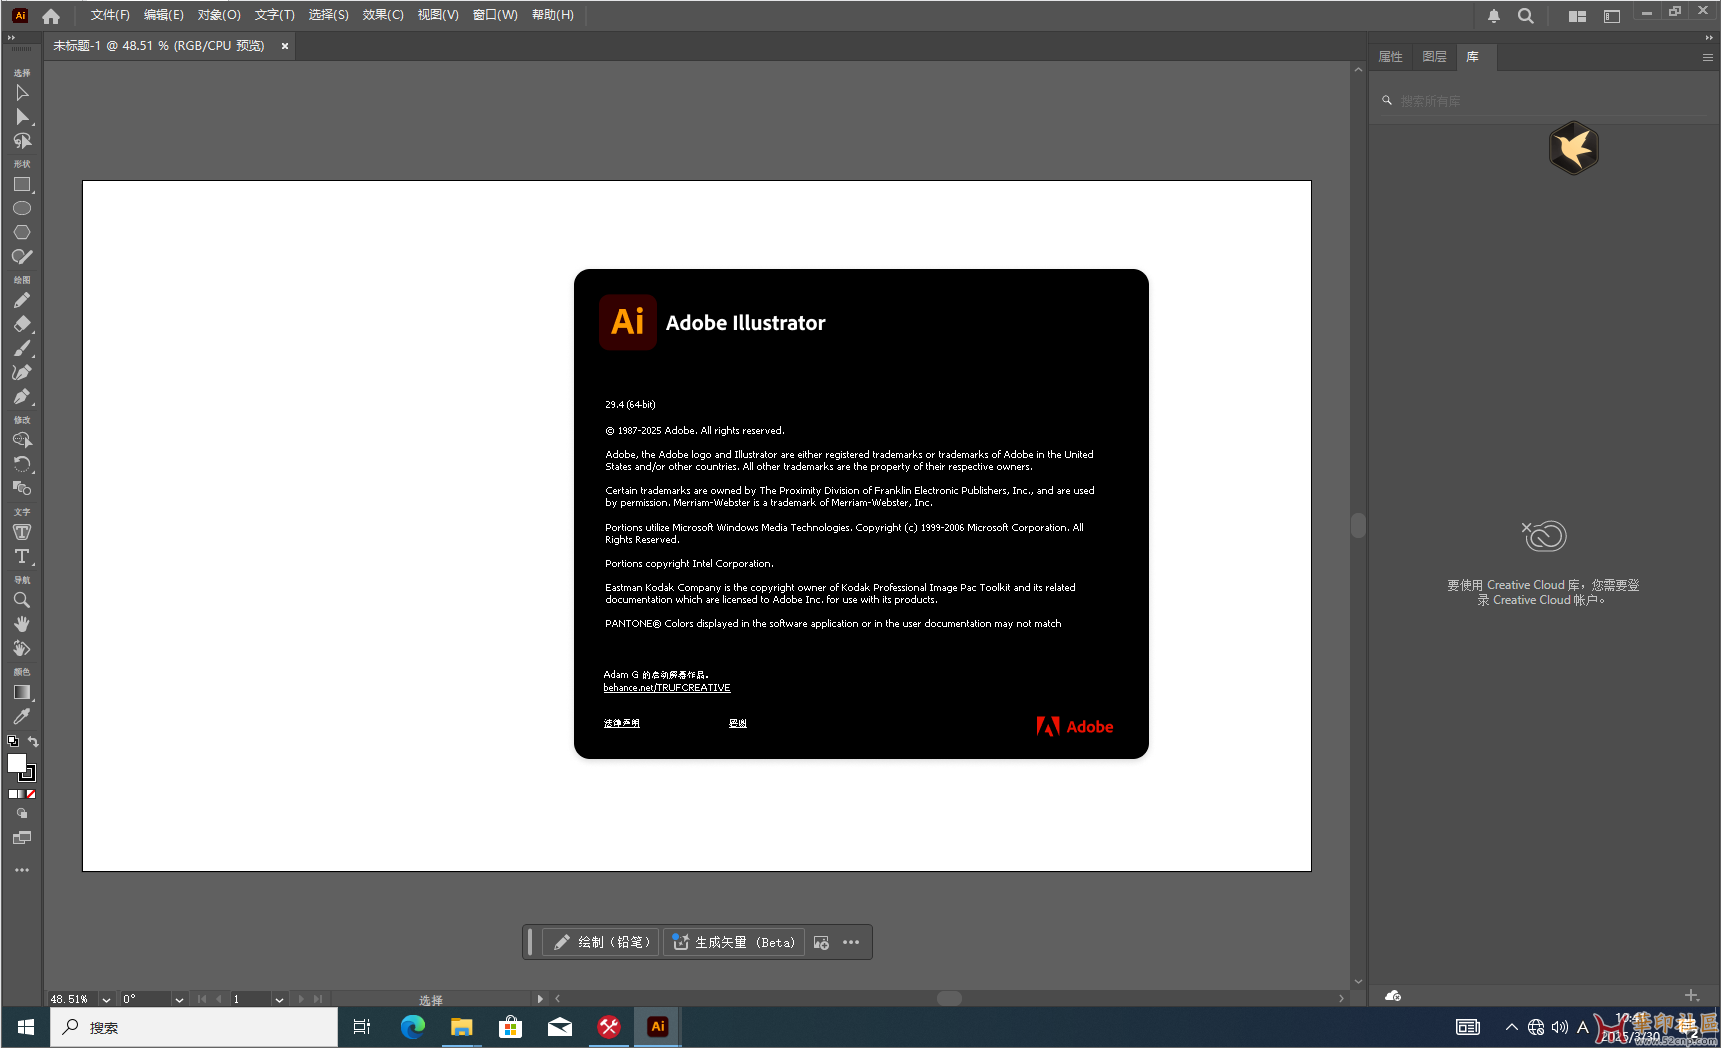Select the Rectangle tool
Screen dimensions: 1721x1048
coord(22,185)
